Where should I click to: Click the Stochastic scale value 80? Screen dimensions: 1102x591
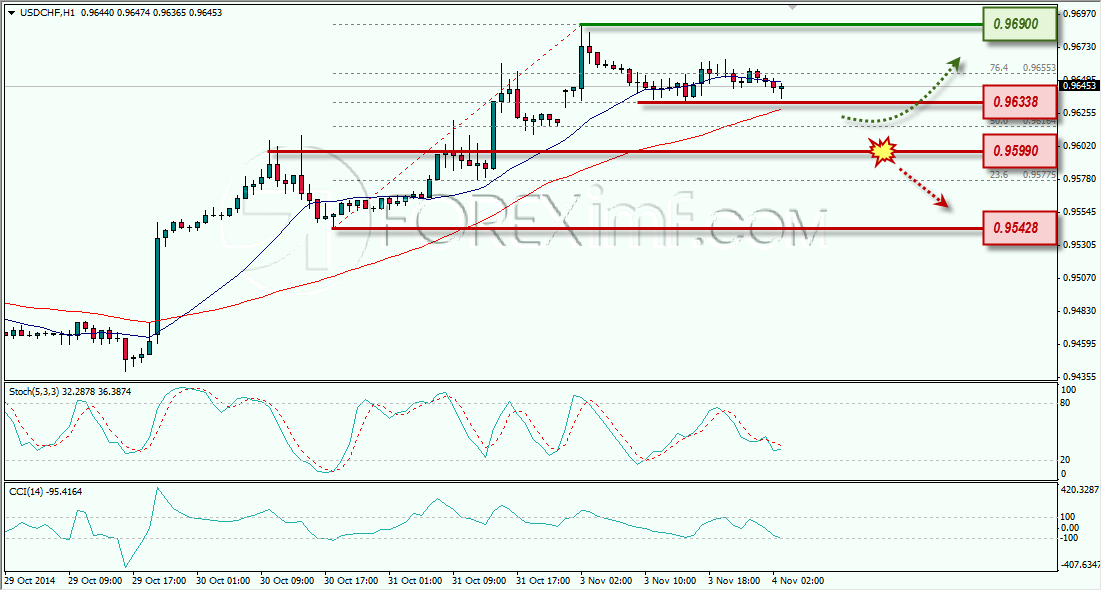tap(1065, 403)
